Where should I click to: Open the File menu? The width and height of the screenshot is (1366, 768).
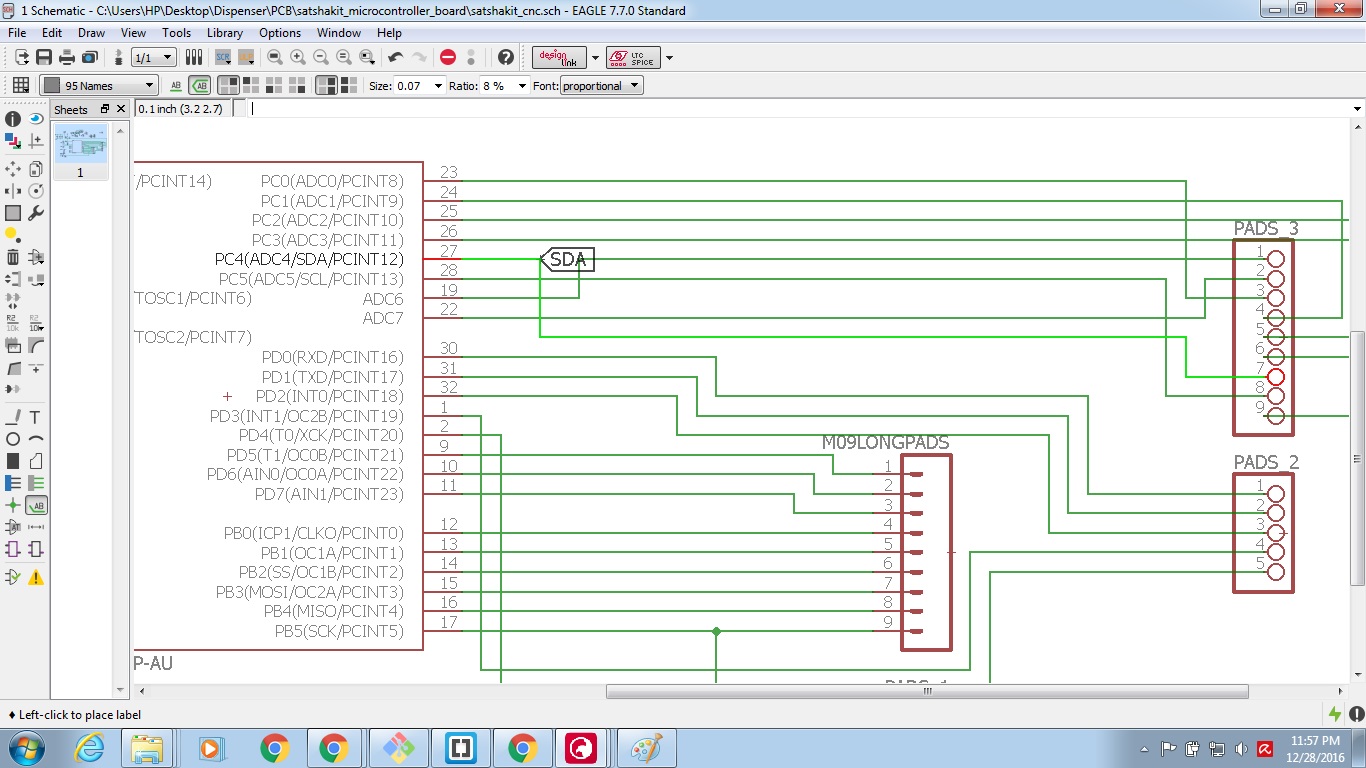17,33
